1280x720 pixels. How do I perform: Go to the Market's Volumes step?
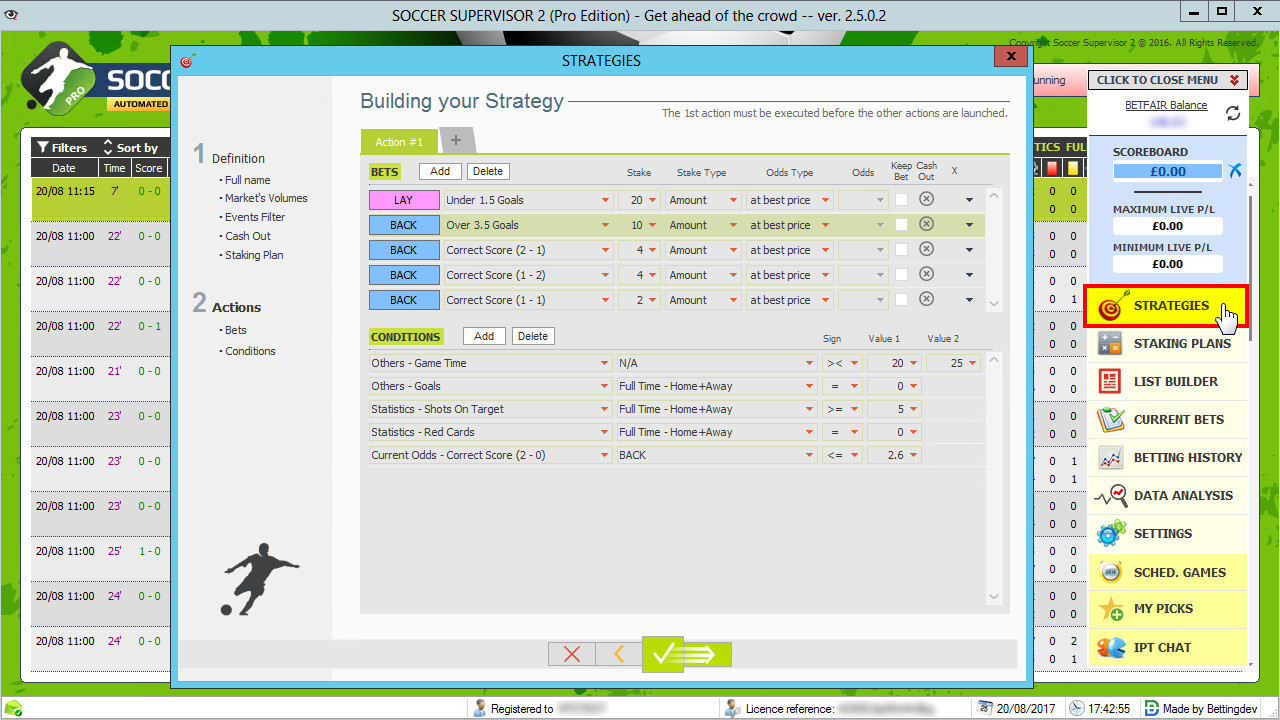[x=266, y=198]
